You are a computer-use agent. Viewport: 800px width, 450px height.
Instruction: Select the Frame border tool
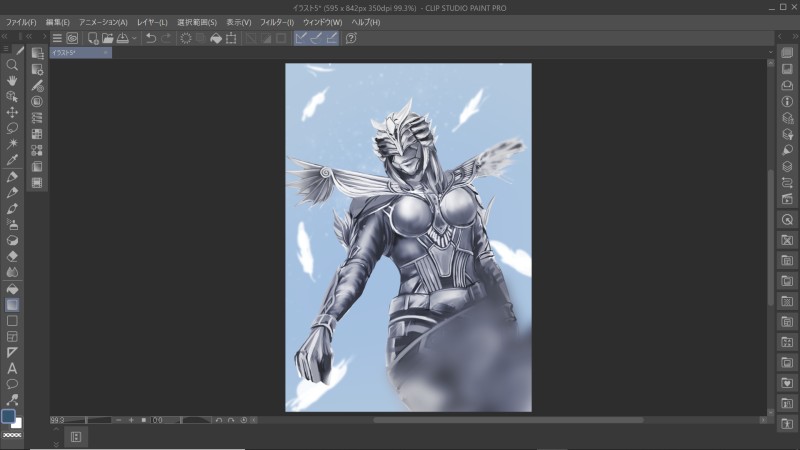click(12, 337)
